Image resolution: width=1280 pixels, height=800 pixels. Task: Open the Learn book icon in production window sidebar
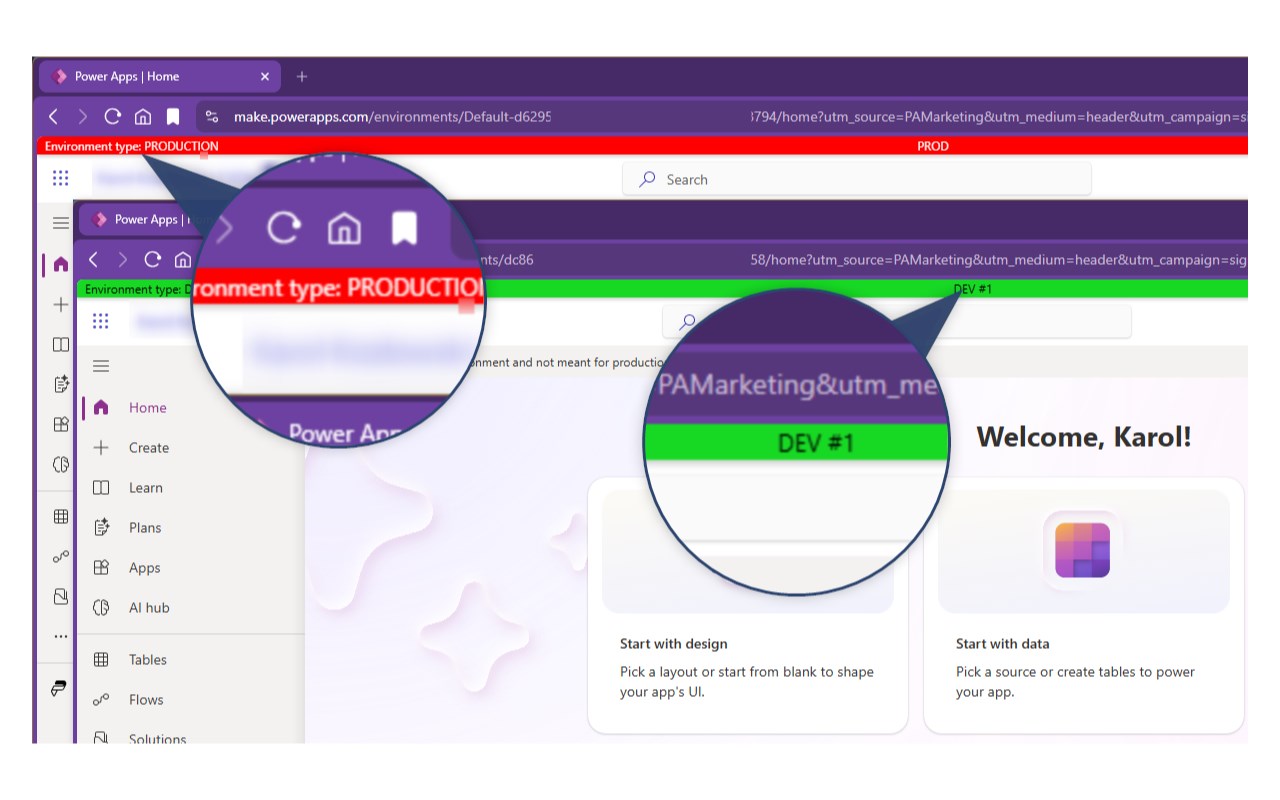point(61,345)
